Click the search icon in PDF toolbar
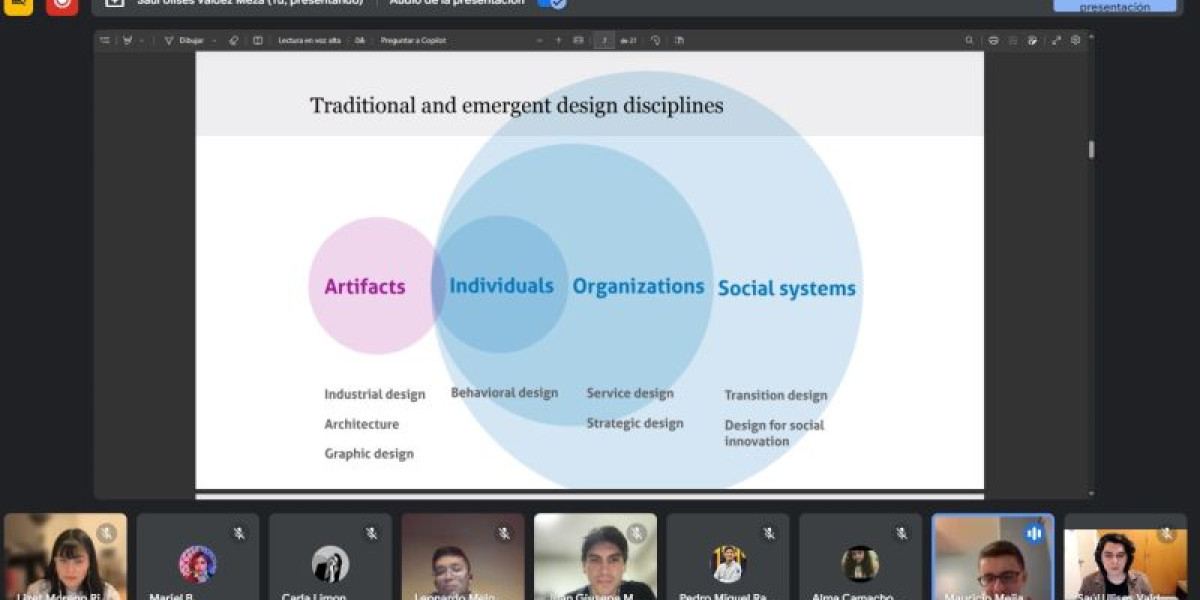Viewport: 1200px width, 600px height. pyautogui.click(x=969, y=41)
